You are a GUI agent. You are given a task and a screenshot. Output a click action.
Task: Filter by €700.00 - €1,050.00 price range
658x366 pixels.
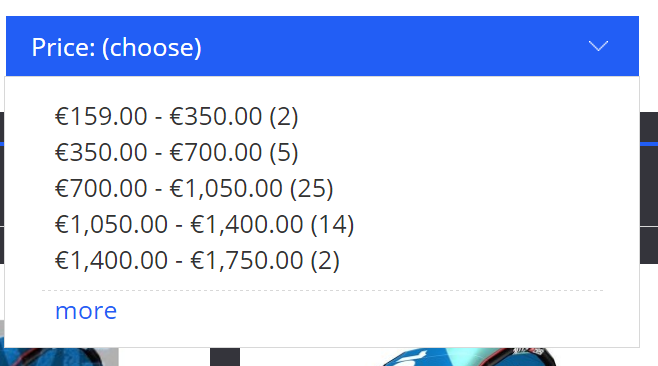pyautogui.click(x=194, y=188)
